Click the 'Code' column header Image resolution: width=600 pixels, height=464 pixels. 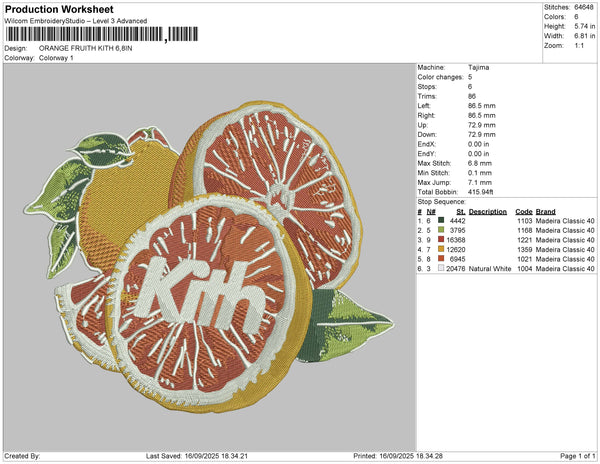coord(524,212)
